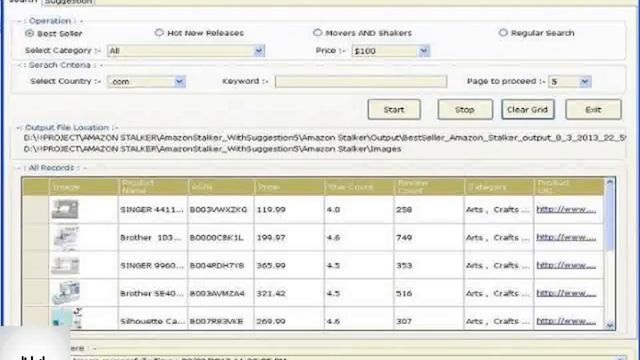Click the Exit button
The height and width of the screenshot is (360, 640).
593,109
